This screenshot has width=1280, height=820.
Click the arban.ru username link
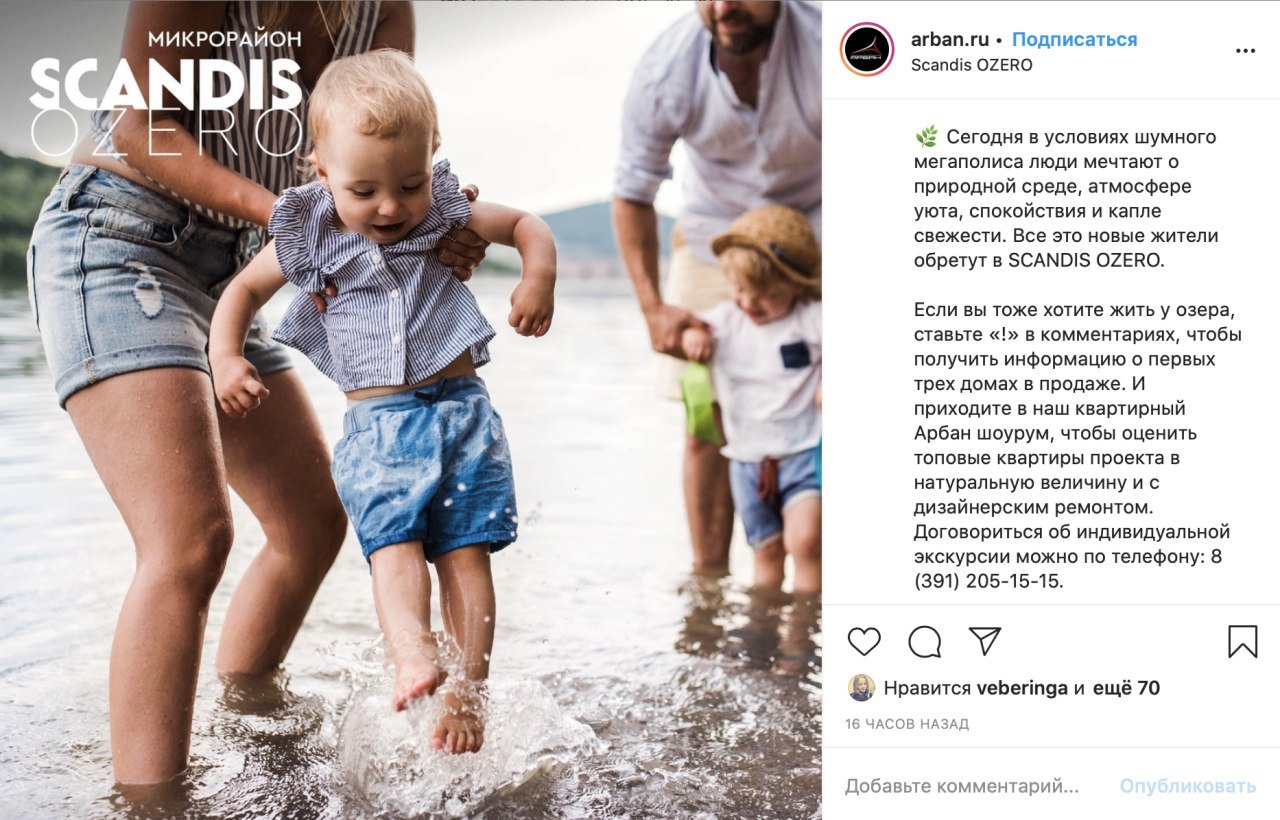[x=950, y=39]
